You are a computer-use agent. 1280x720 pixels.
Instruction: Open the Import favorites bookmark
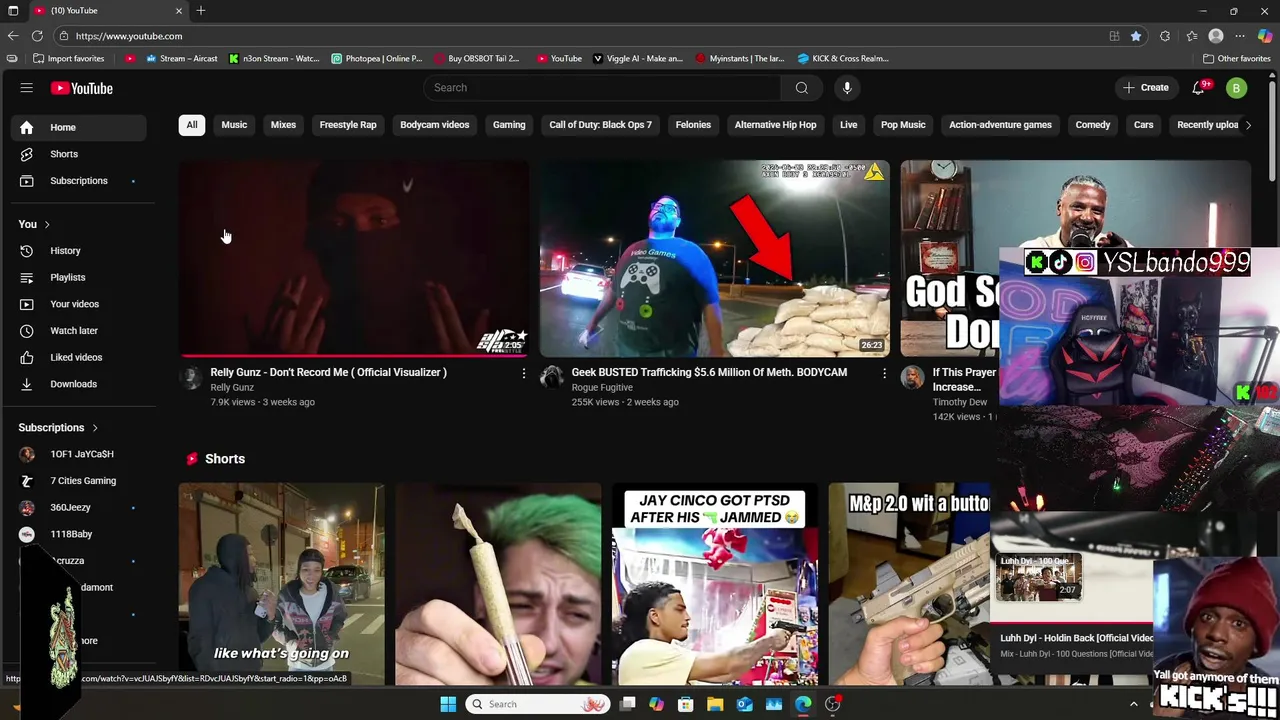click(x=68, y=59)
